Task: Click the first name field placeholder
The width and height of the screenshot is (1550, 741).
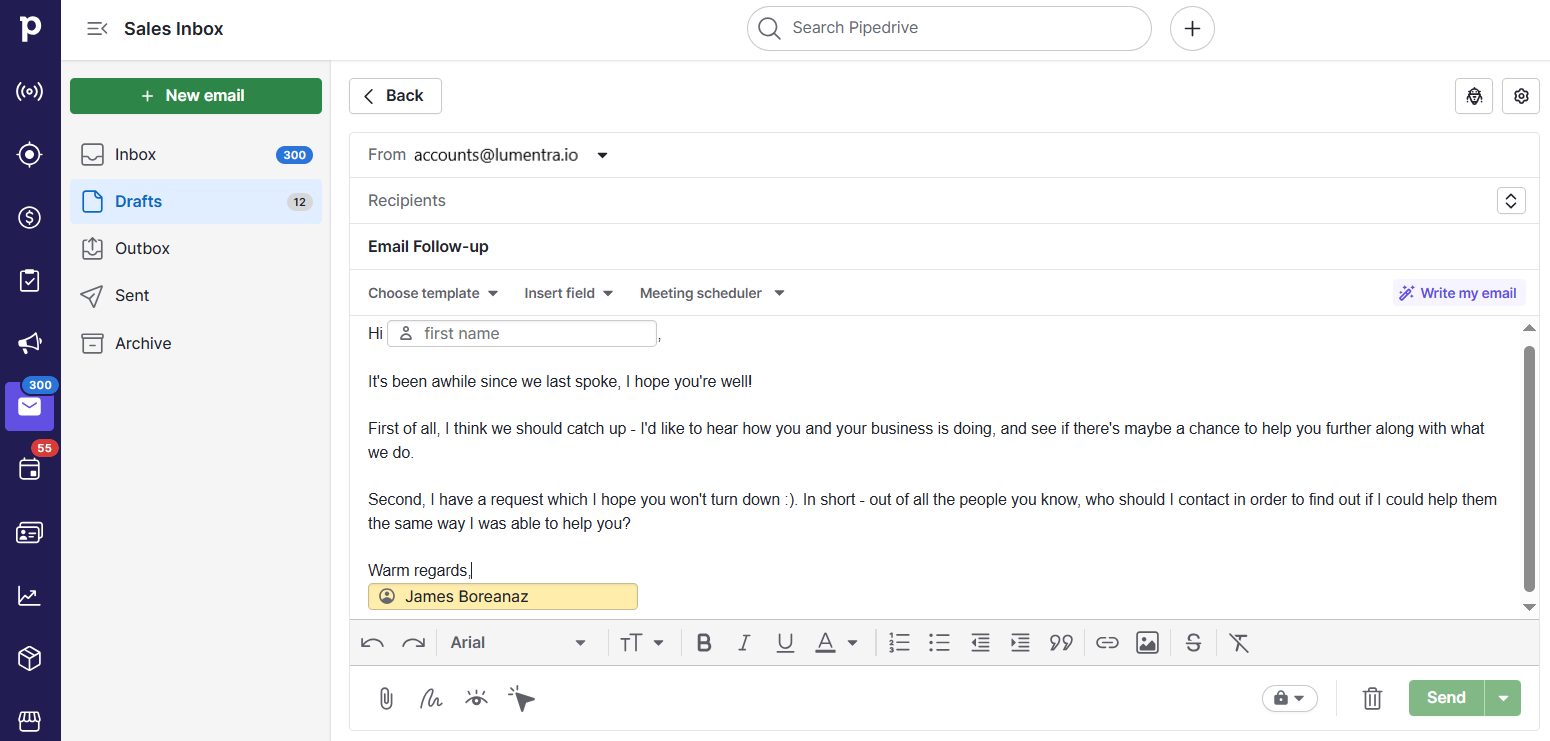Action: coord(521,333)
